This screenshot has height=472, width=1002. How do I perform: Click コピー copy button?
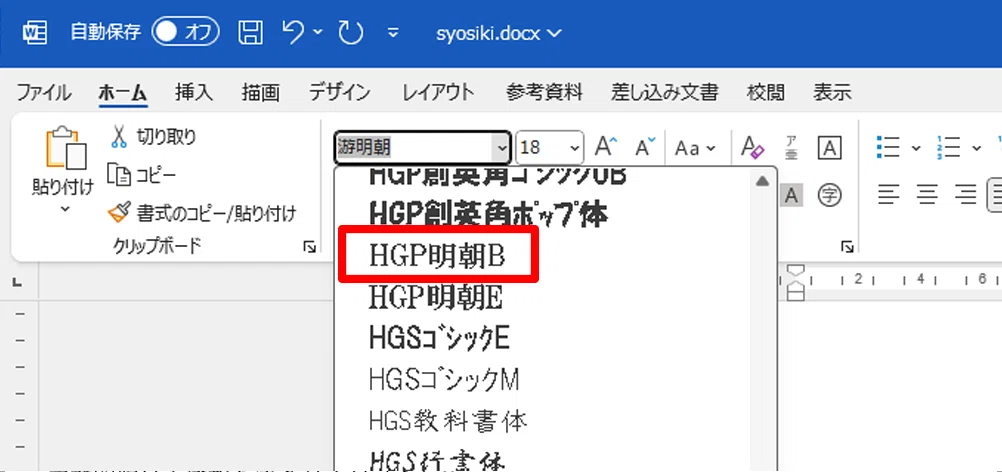click(x=141, y=174)
